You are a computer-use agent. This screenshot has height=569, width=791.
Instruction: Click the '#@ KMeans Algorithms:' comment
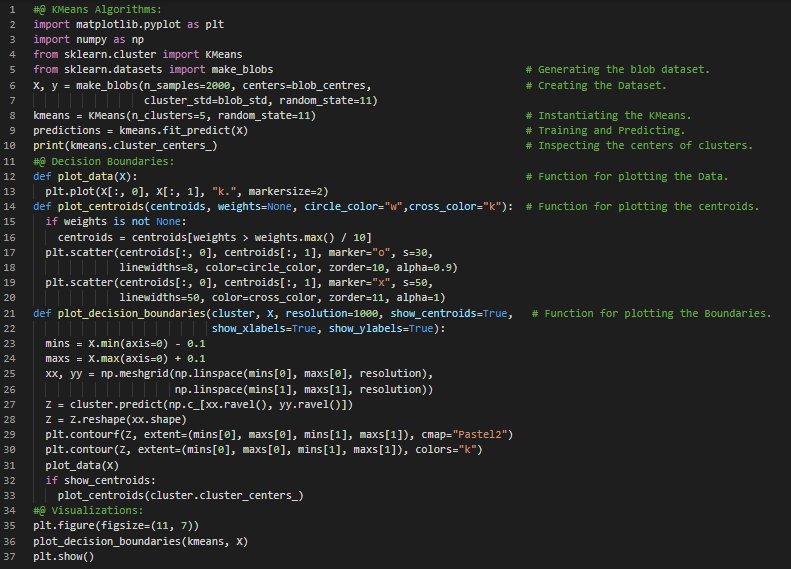pyautogui.click(x=89, y=9)
